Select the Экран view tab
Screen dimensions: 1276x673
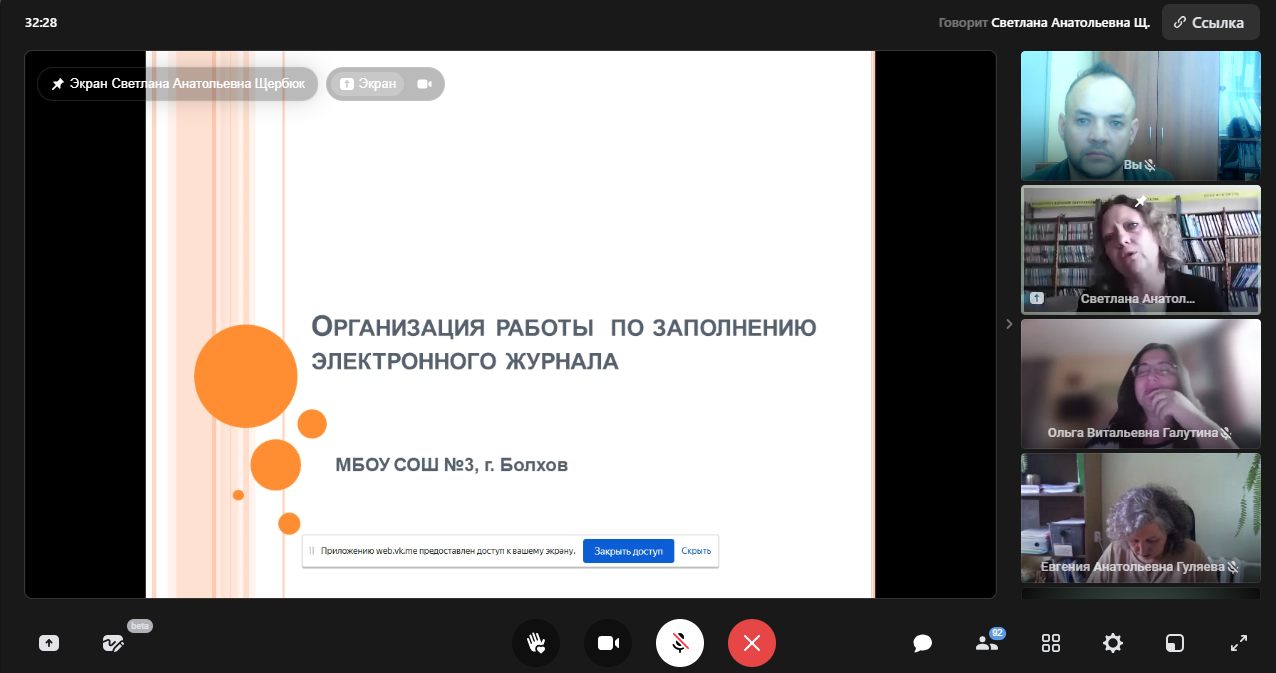(x=368, y=84)
